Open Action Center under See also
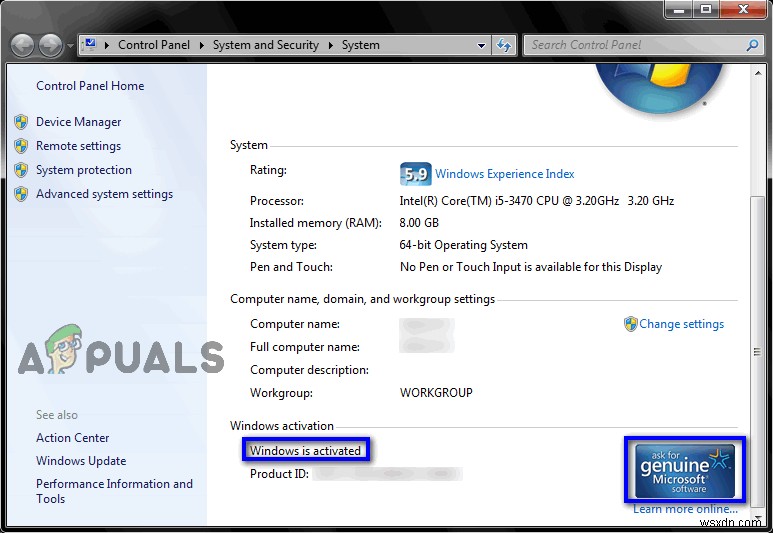 pyautogui.click(x=72, y=438)
